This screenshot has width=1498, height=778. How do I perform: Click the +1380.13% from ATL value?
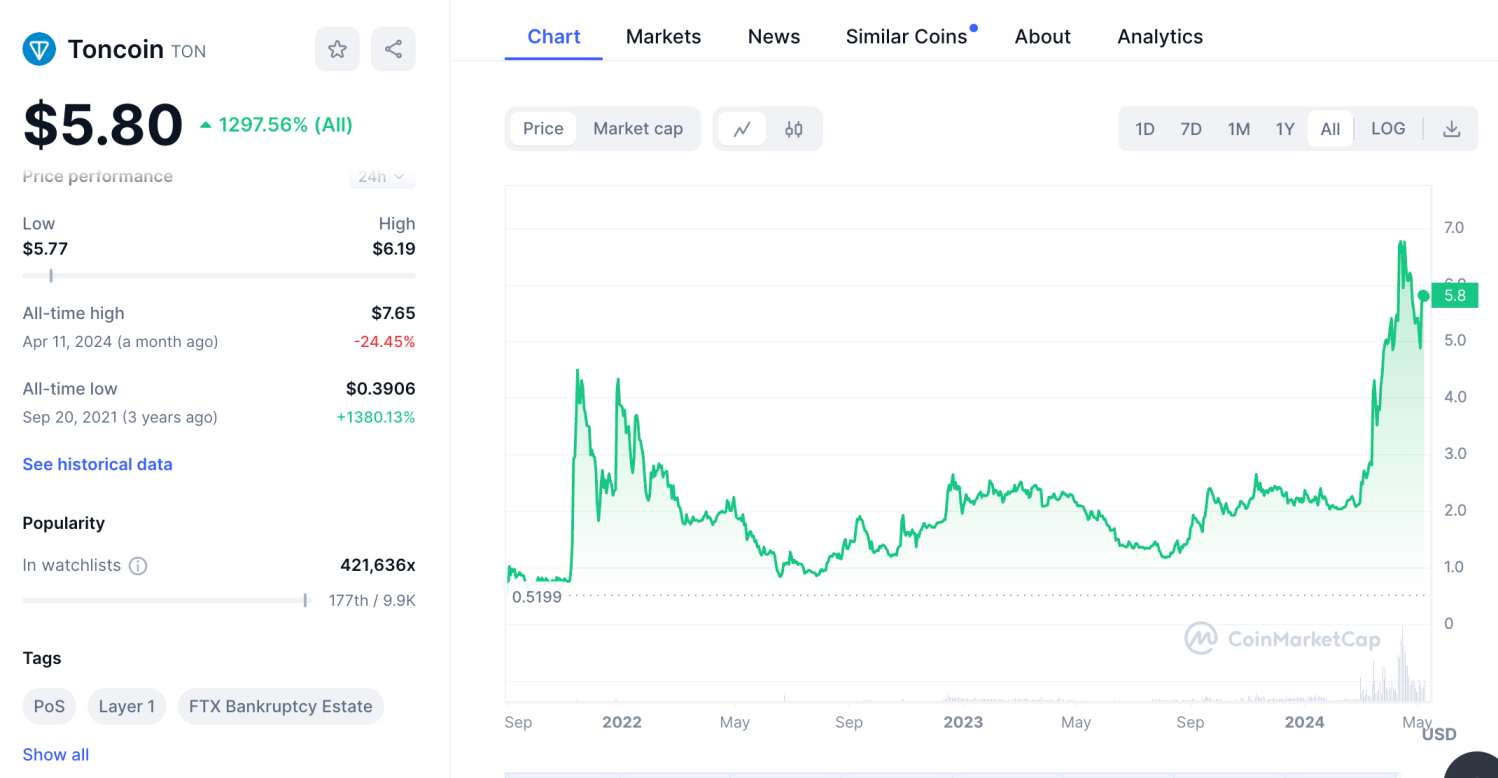point(376,417)
